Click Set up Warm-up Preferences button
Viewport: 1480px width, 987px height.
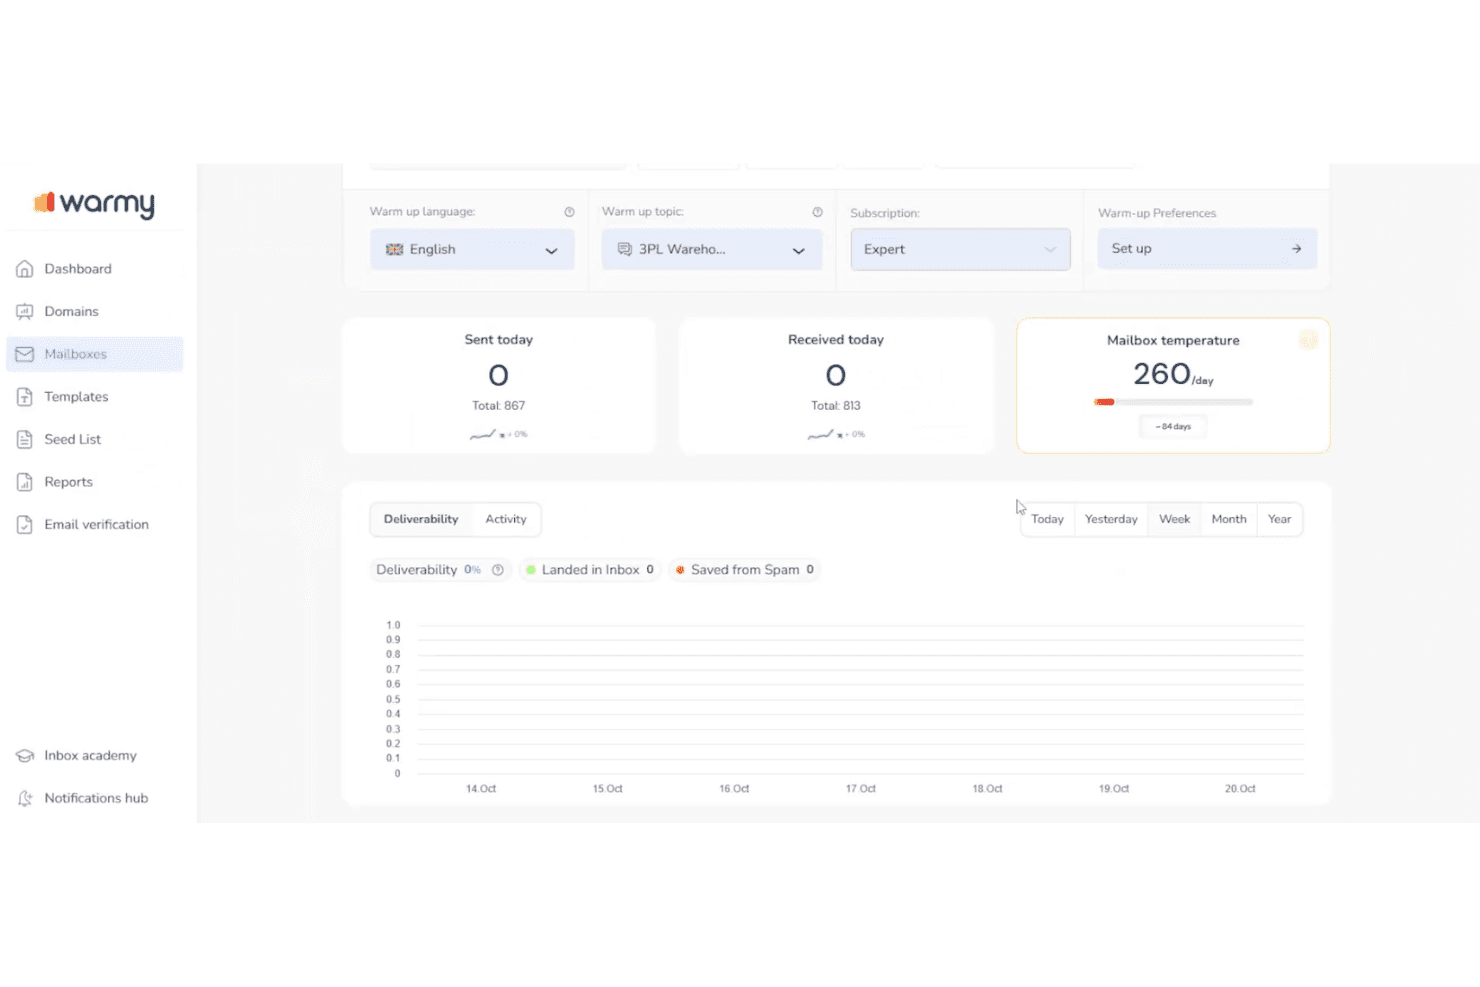pyautogui.click(x=1207, y=249)
